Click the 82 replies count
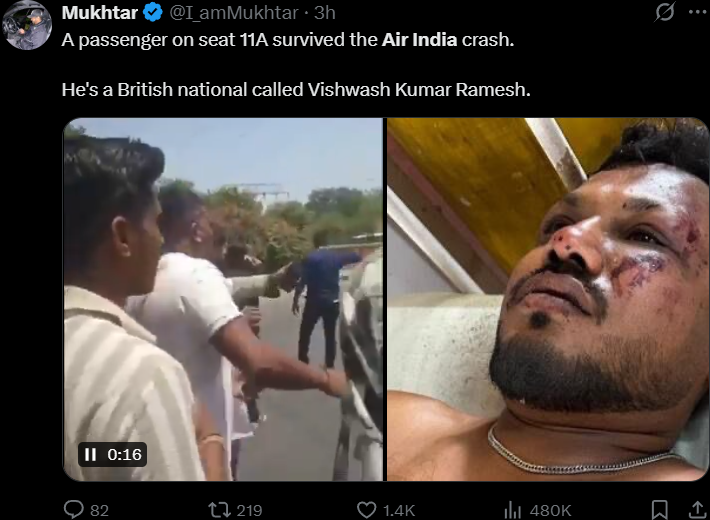 [x=100, y=511]
